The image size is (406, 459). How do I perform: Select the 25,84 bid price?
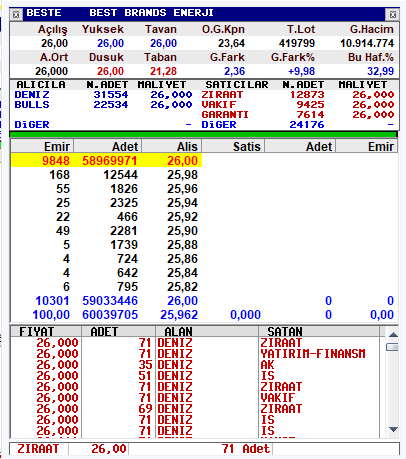pyautogui.click(x=182, y=273)
